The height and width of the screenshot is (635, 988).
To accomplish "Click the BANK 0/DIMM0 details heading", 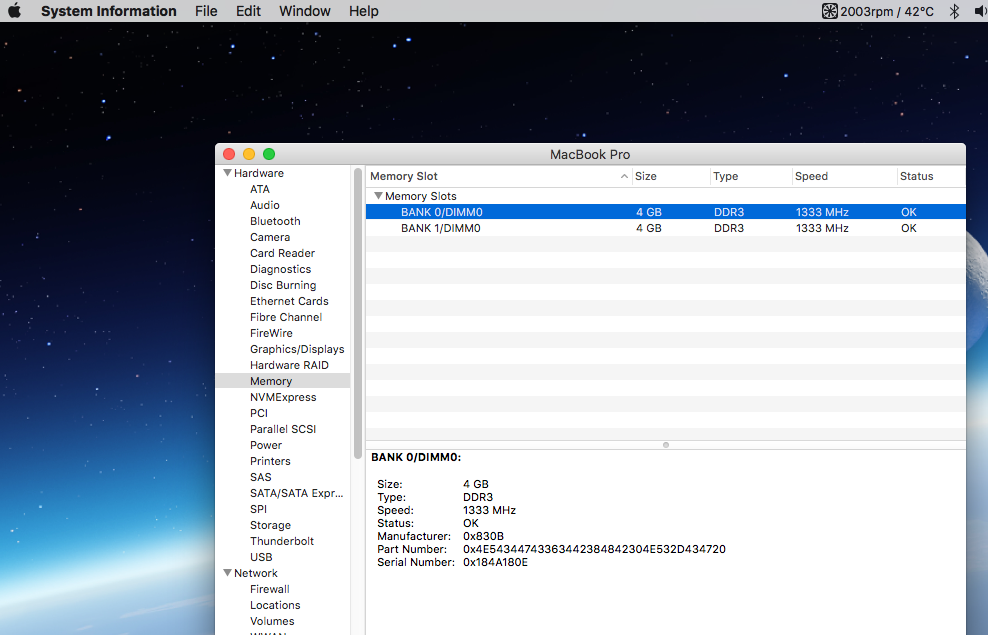I will coord(416,457).
